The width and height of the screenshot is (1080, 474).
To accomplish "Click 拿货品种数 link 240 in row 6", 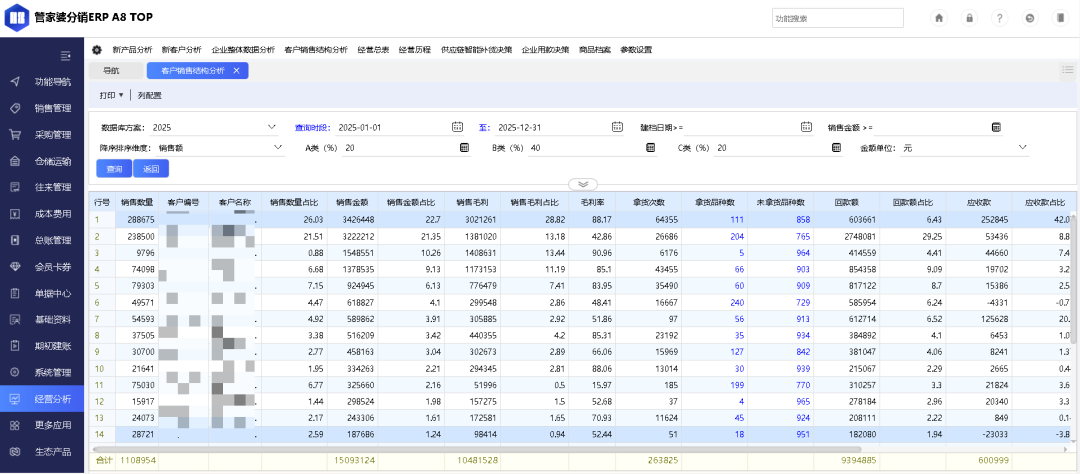I will 736,302.
